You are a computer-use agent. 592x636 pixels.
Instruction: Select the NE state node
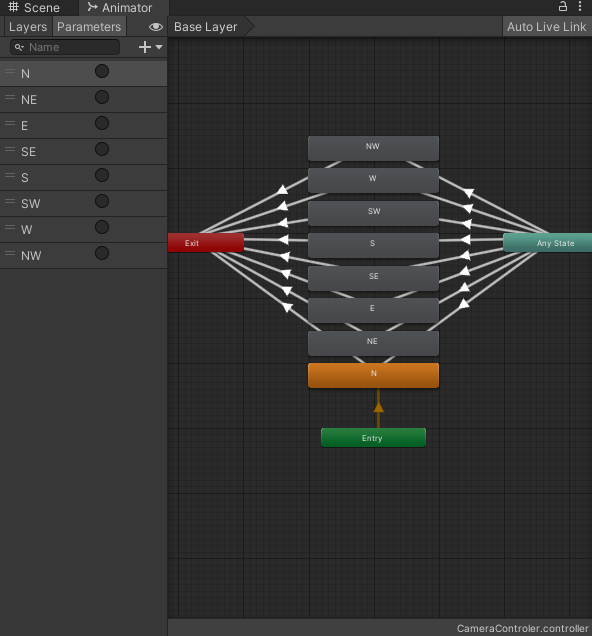tap(373, 343)
